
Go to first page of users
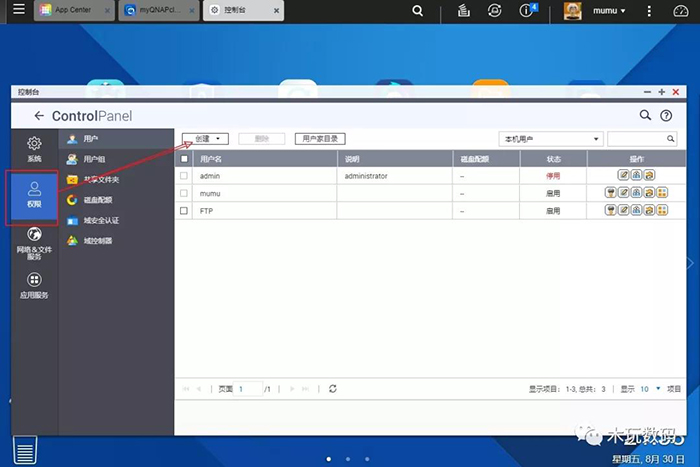pos(186,389)
